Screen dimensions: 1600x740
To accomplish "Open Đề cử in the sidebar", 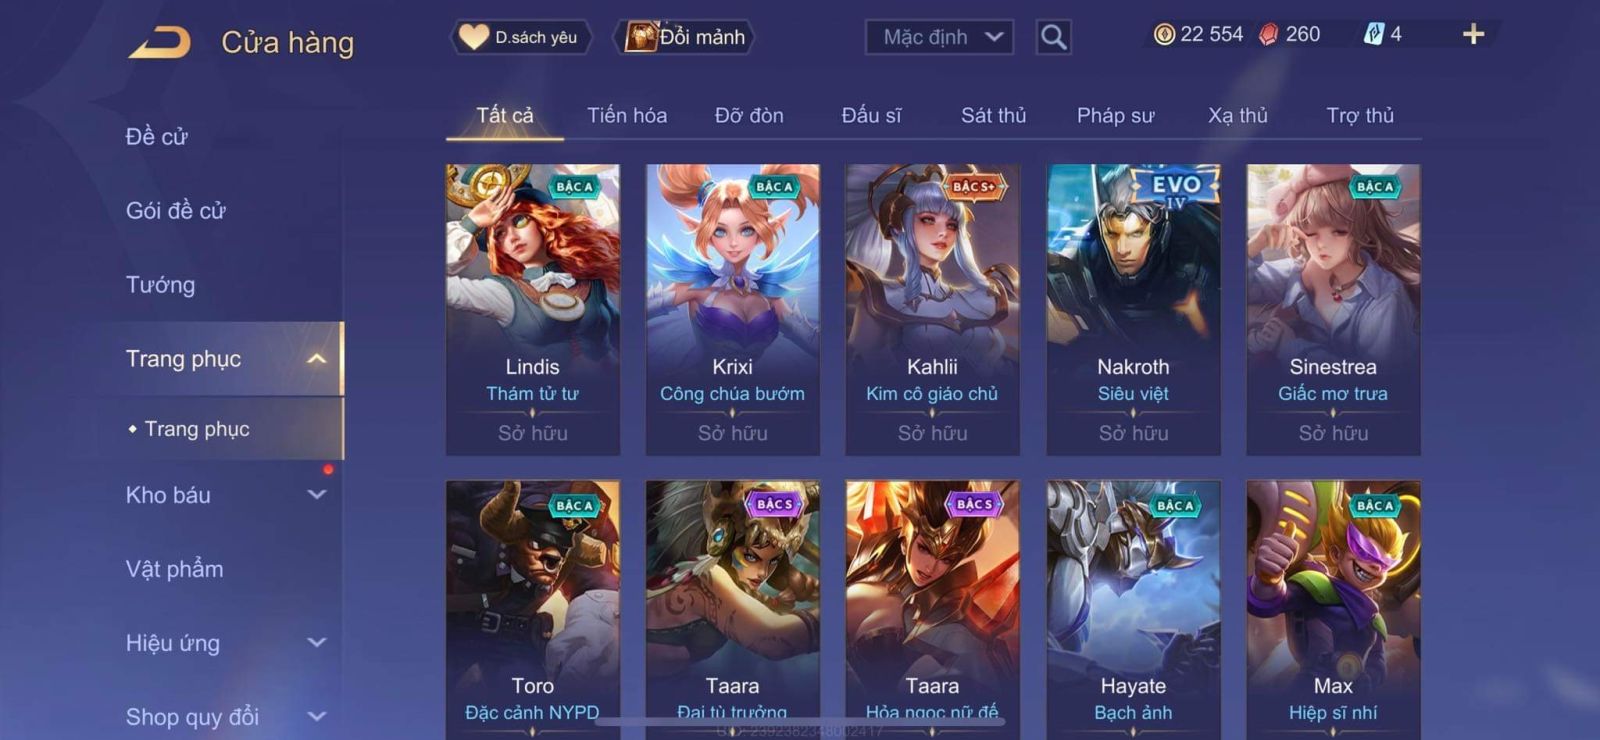I will pos(157,137).
